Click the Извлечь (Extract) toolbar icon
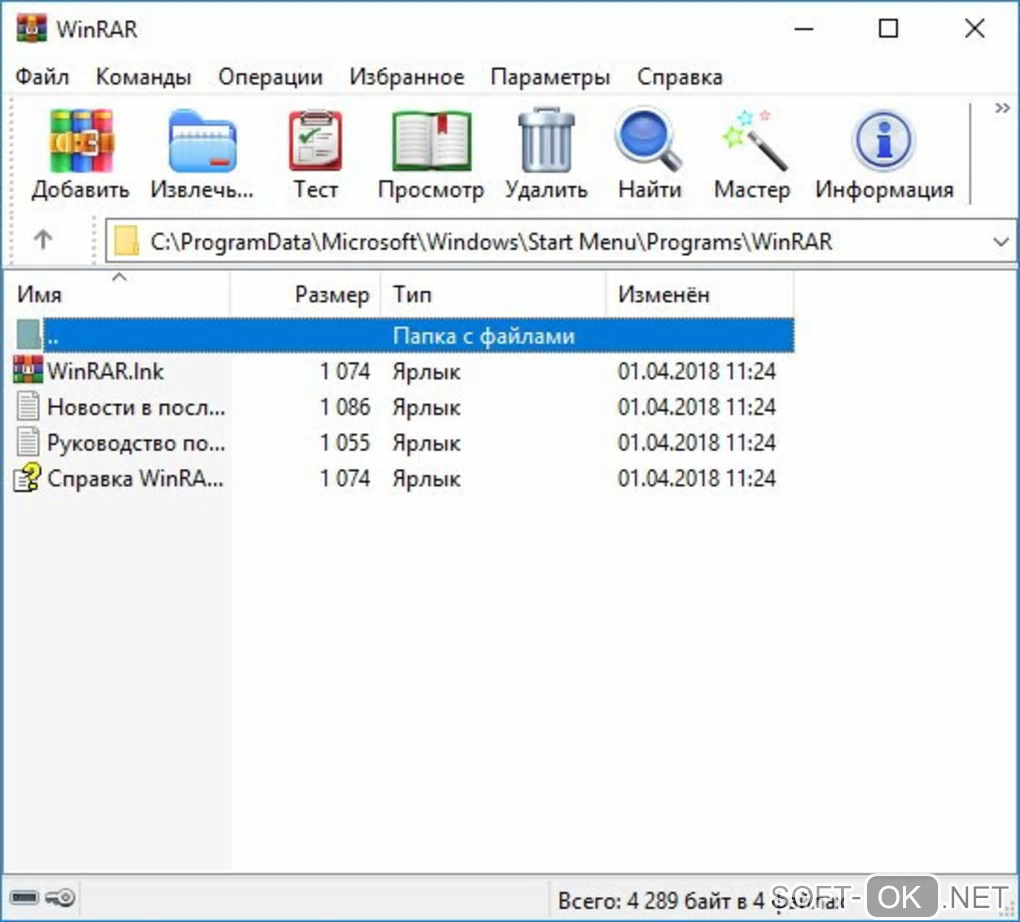The image size is (1020, 922). coord(202,154)
